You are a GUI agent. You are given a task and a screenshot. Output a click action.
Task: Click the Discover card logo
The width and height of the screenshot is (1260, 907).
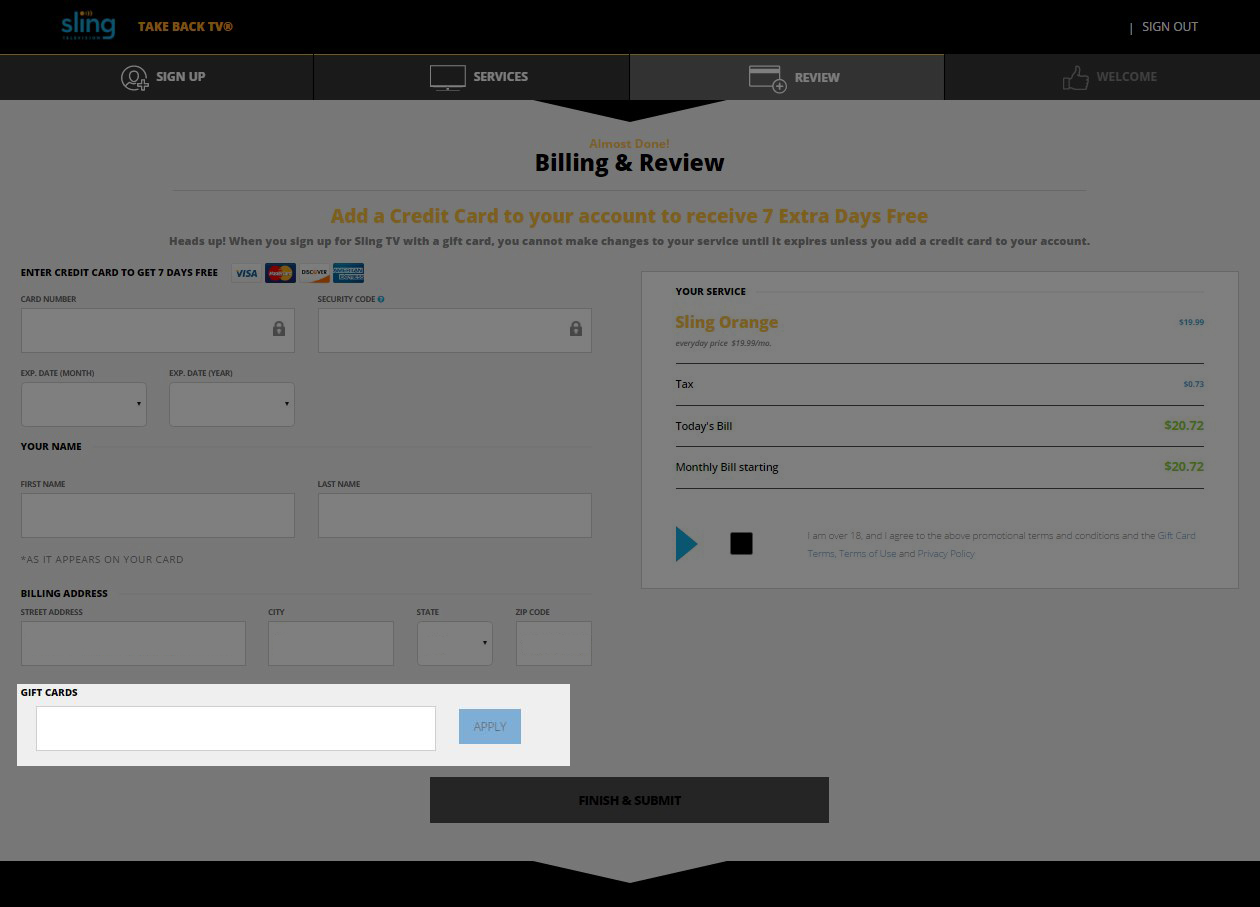tap(314, 273)
